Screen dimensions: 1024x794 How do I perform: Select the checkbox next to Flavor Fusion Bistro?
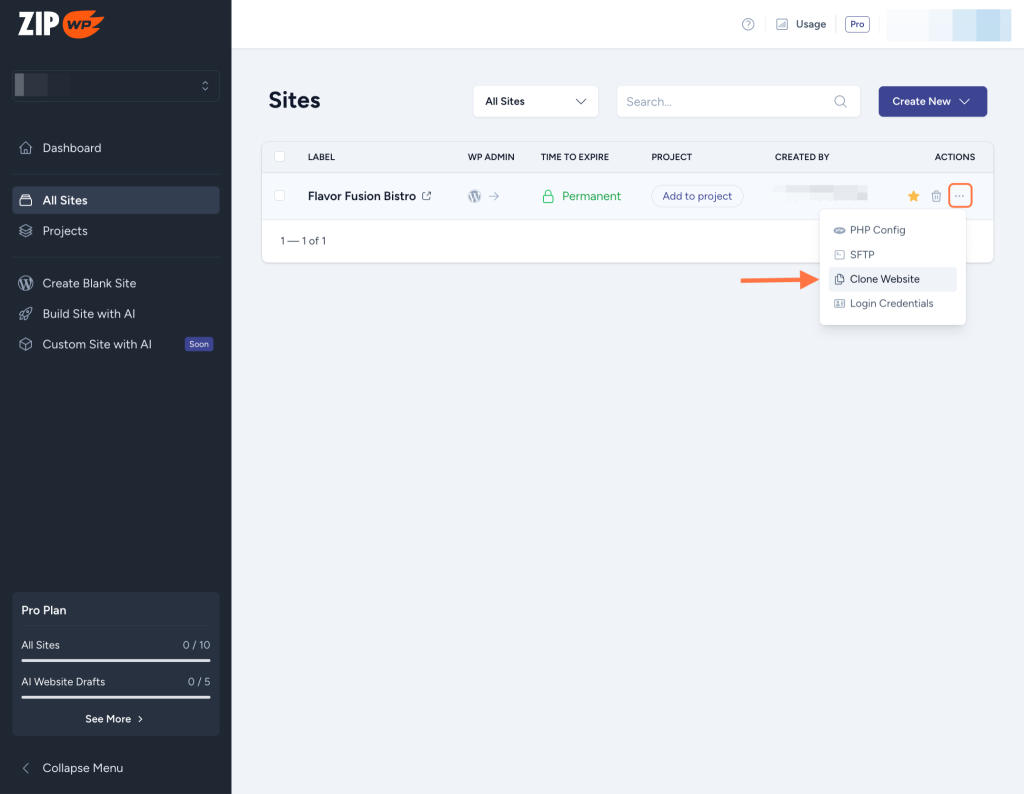pos(279,196)
